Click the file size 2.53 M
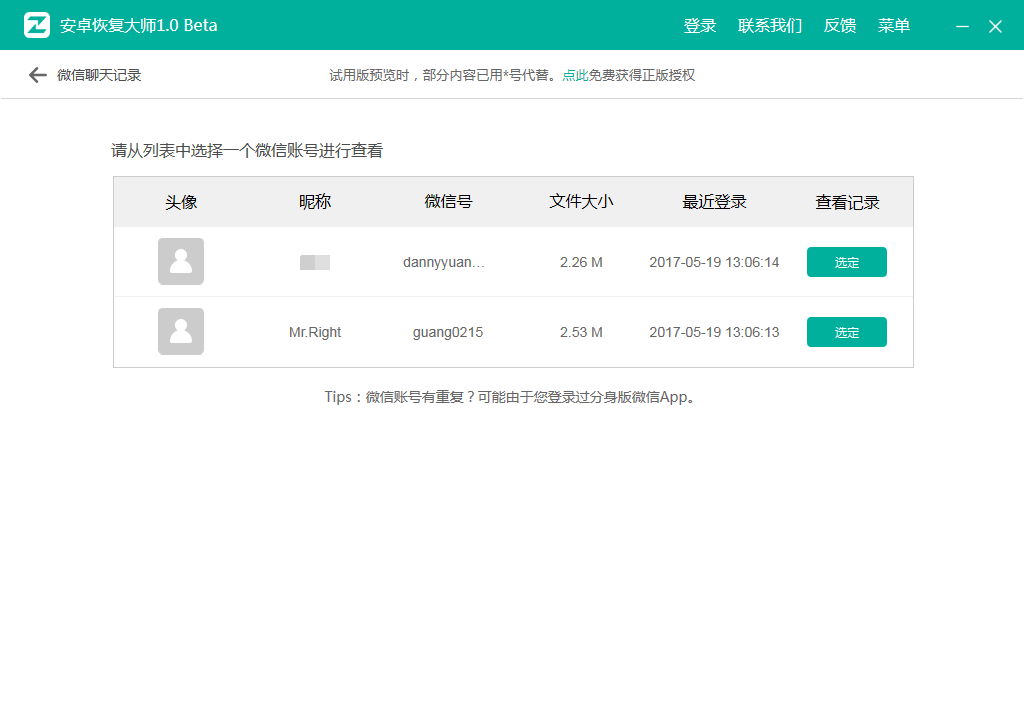Image resolution: width=1024 pixels, height=722 pixels. pyautogui.click(x=581, y=332)
